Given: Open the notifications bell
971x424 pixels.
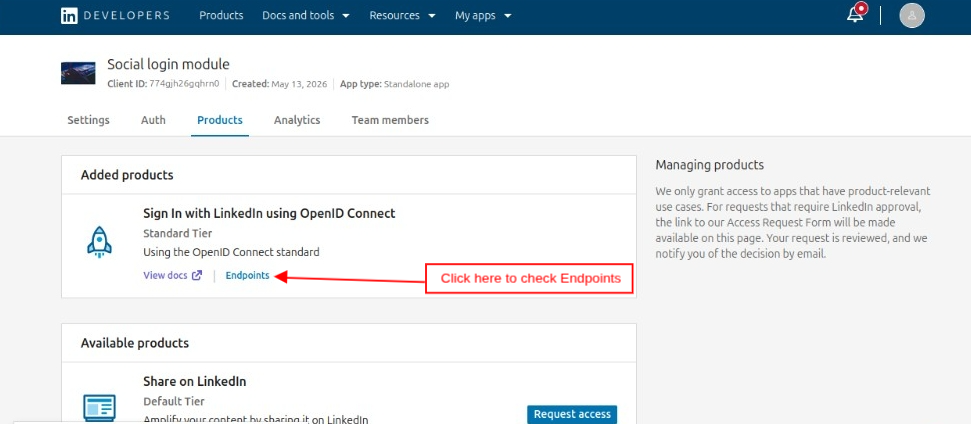Looking at the screenshot, I should tap(856, 14).
